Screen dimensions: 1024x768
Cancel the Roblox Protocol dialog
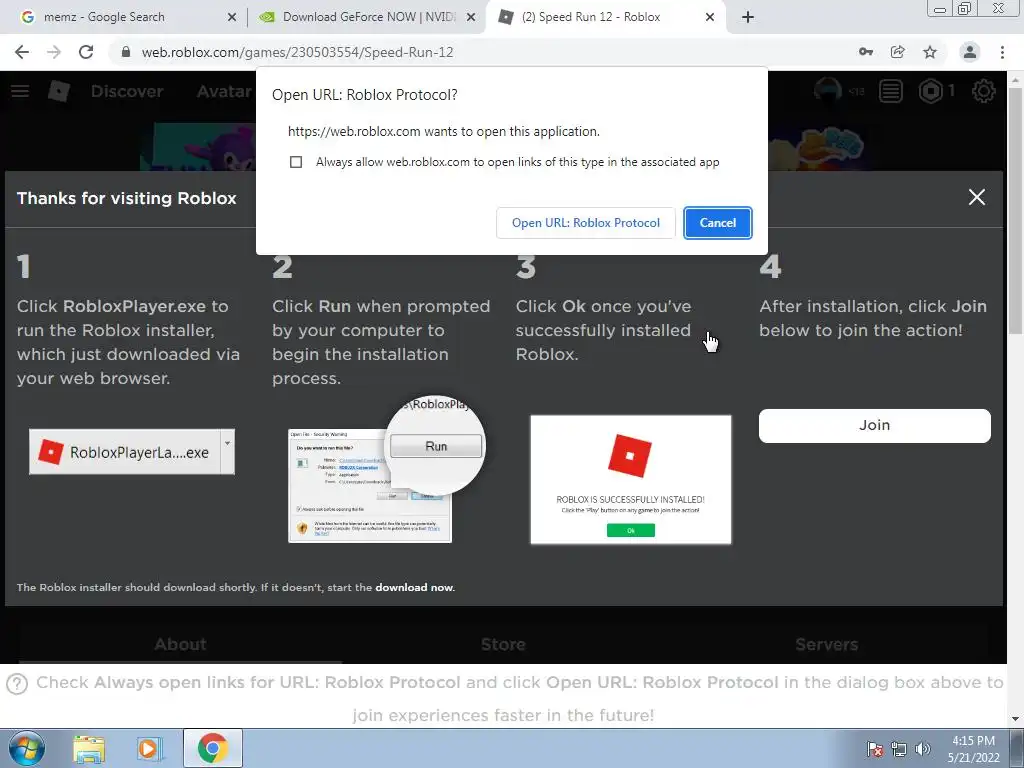pos(718,223)
